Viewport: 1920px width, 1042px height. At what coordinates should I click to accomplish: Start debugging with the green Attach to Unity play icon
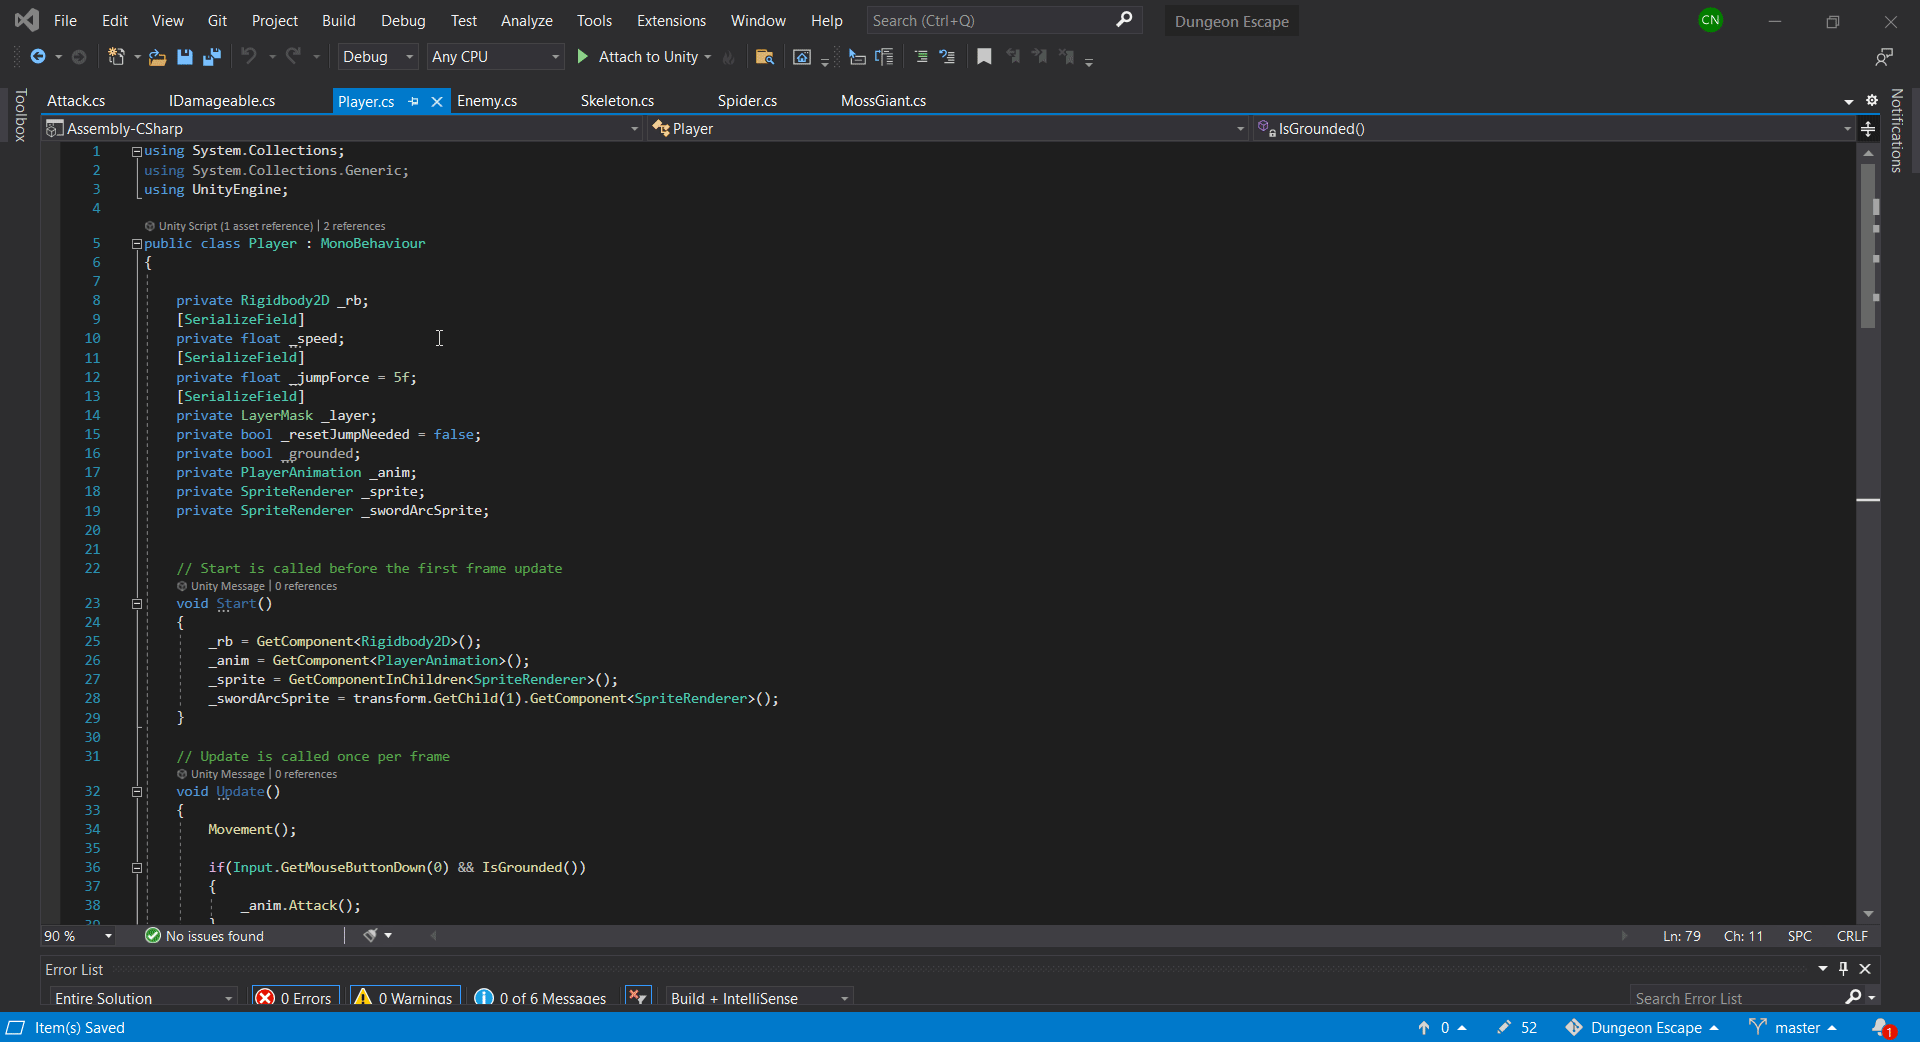coord(583,57)
